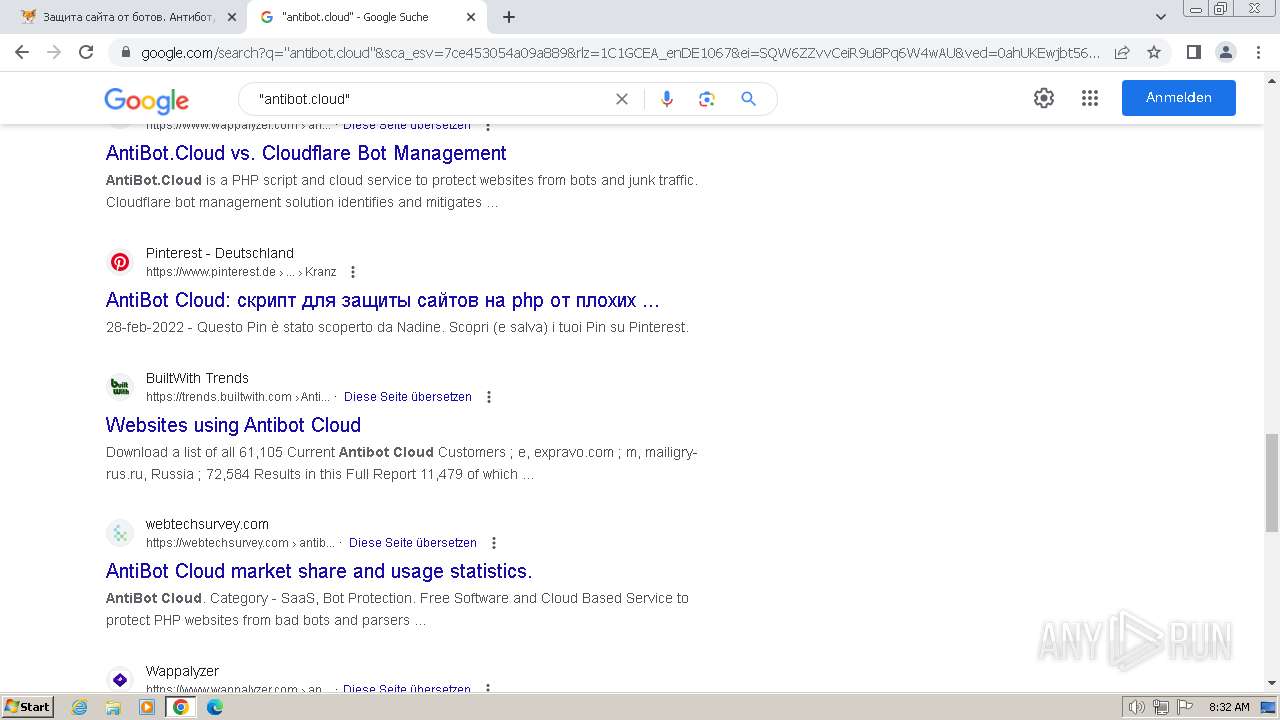This screenshot has height=720, width=1280.
Task: Open more options for BuiltWith result
Action: coord(489,397)
